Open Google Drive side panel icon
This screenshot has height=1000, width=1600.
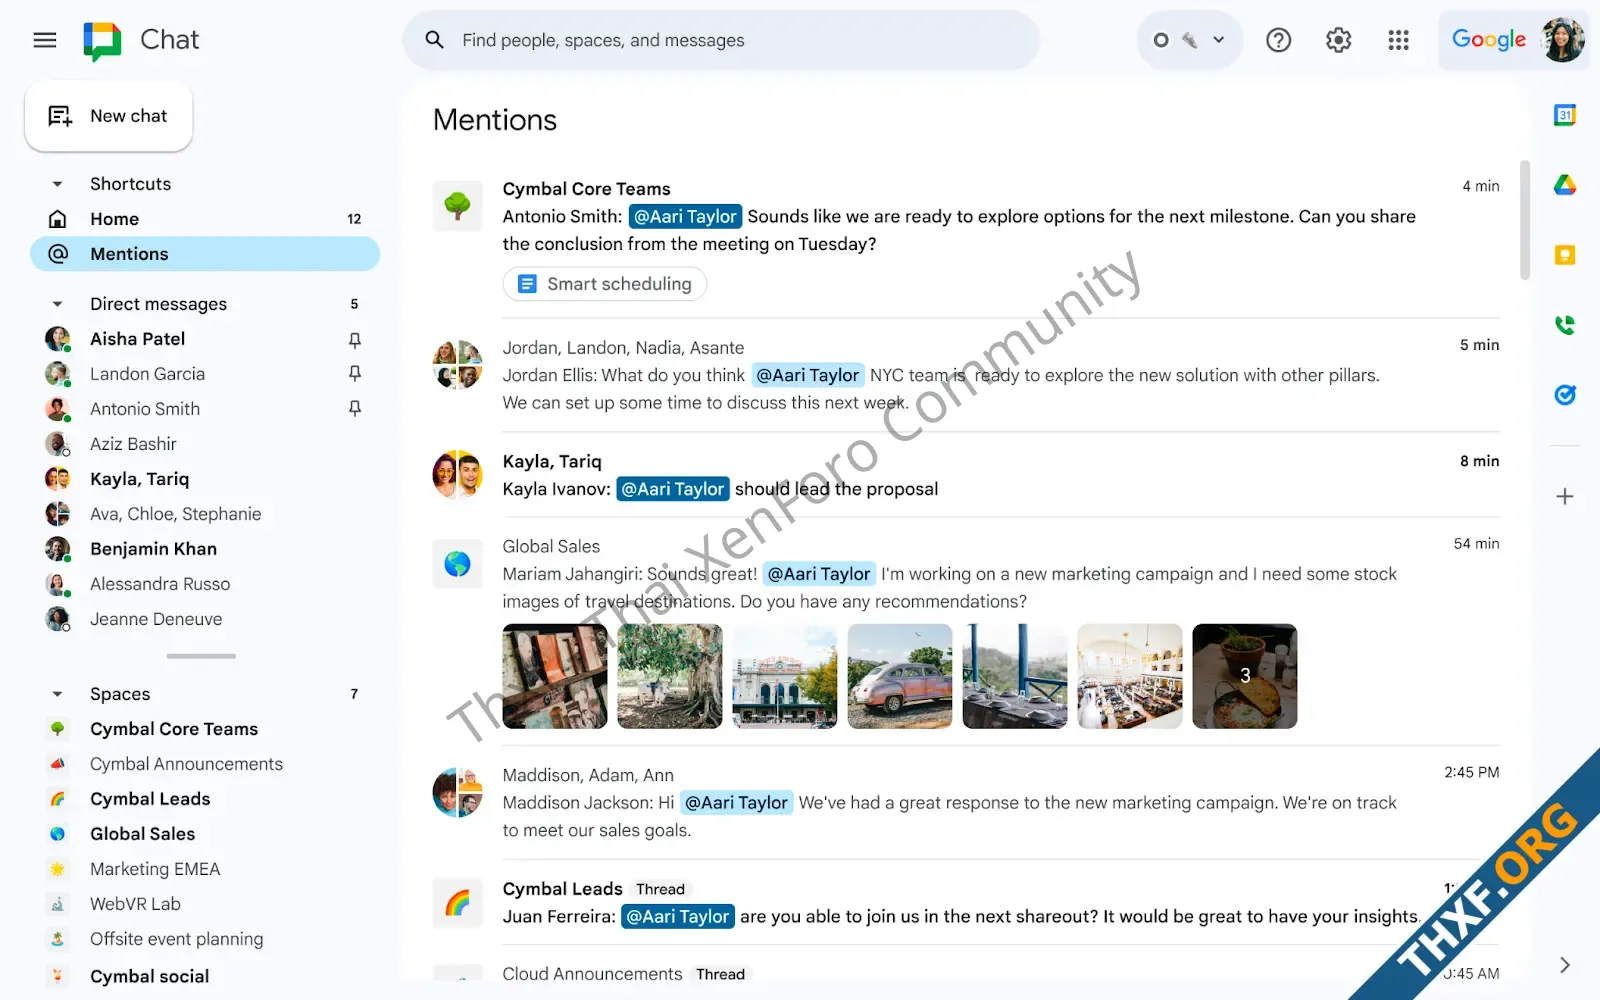pyautogui.click(x=1565, y=185)
